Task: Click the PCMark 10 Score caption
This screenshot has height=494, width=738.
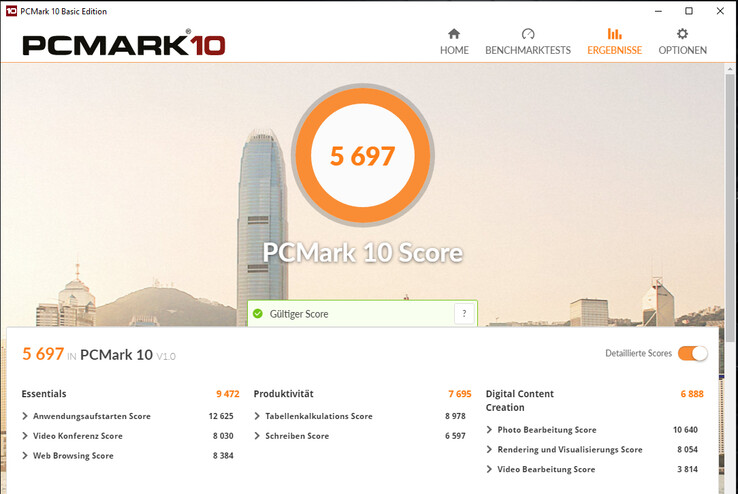Action: click(x=362, y=253)
